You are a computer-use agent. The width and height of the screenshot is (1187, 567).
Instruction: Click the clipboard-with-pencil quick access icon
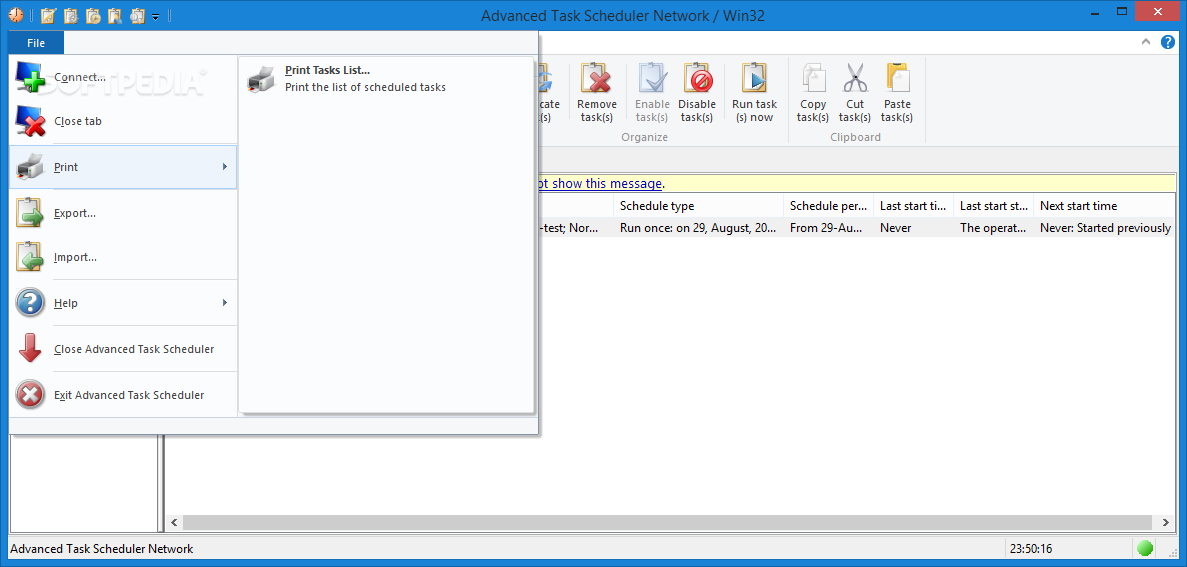tap(48, 15)
